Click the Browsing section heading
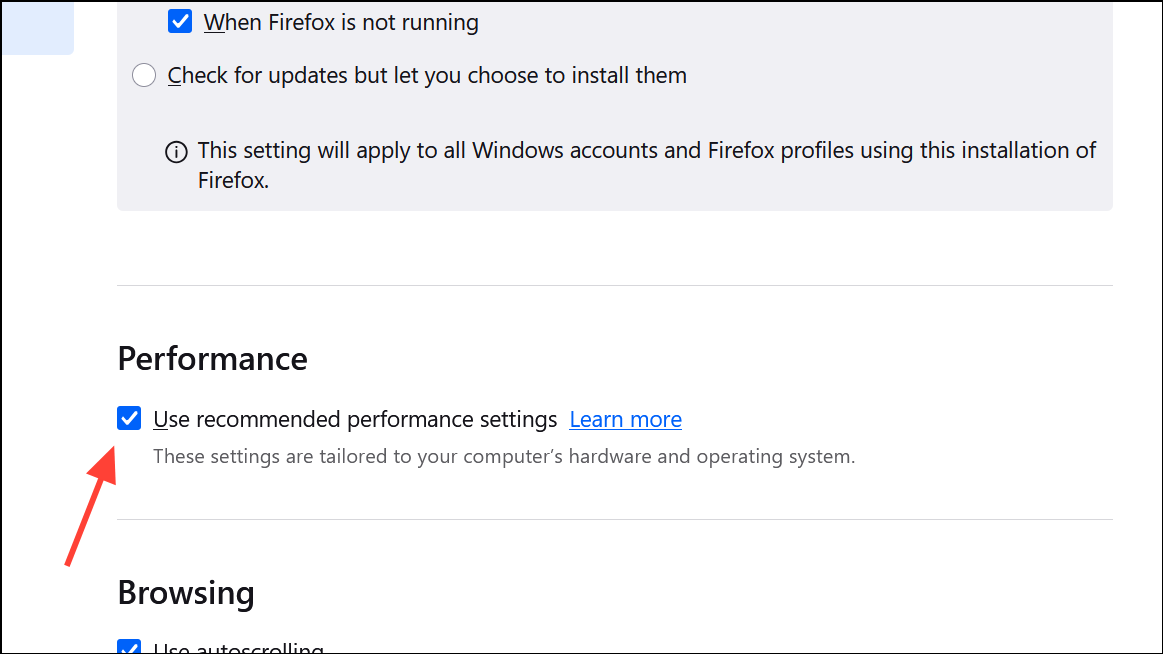The image size is (1163, 654). (x=186, y=592)
